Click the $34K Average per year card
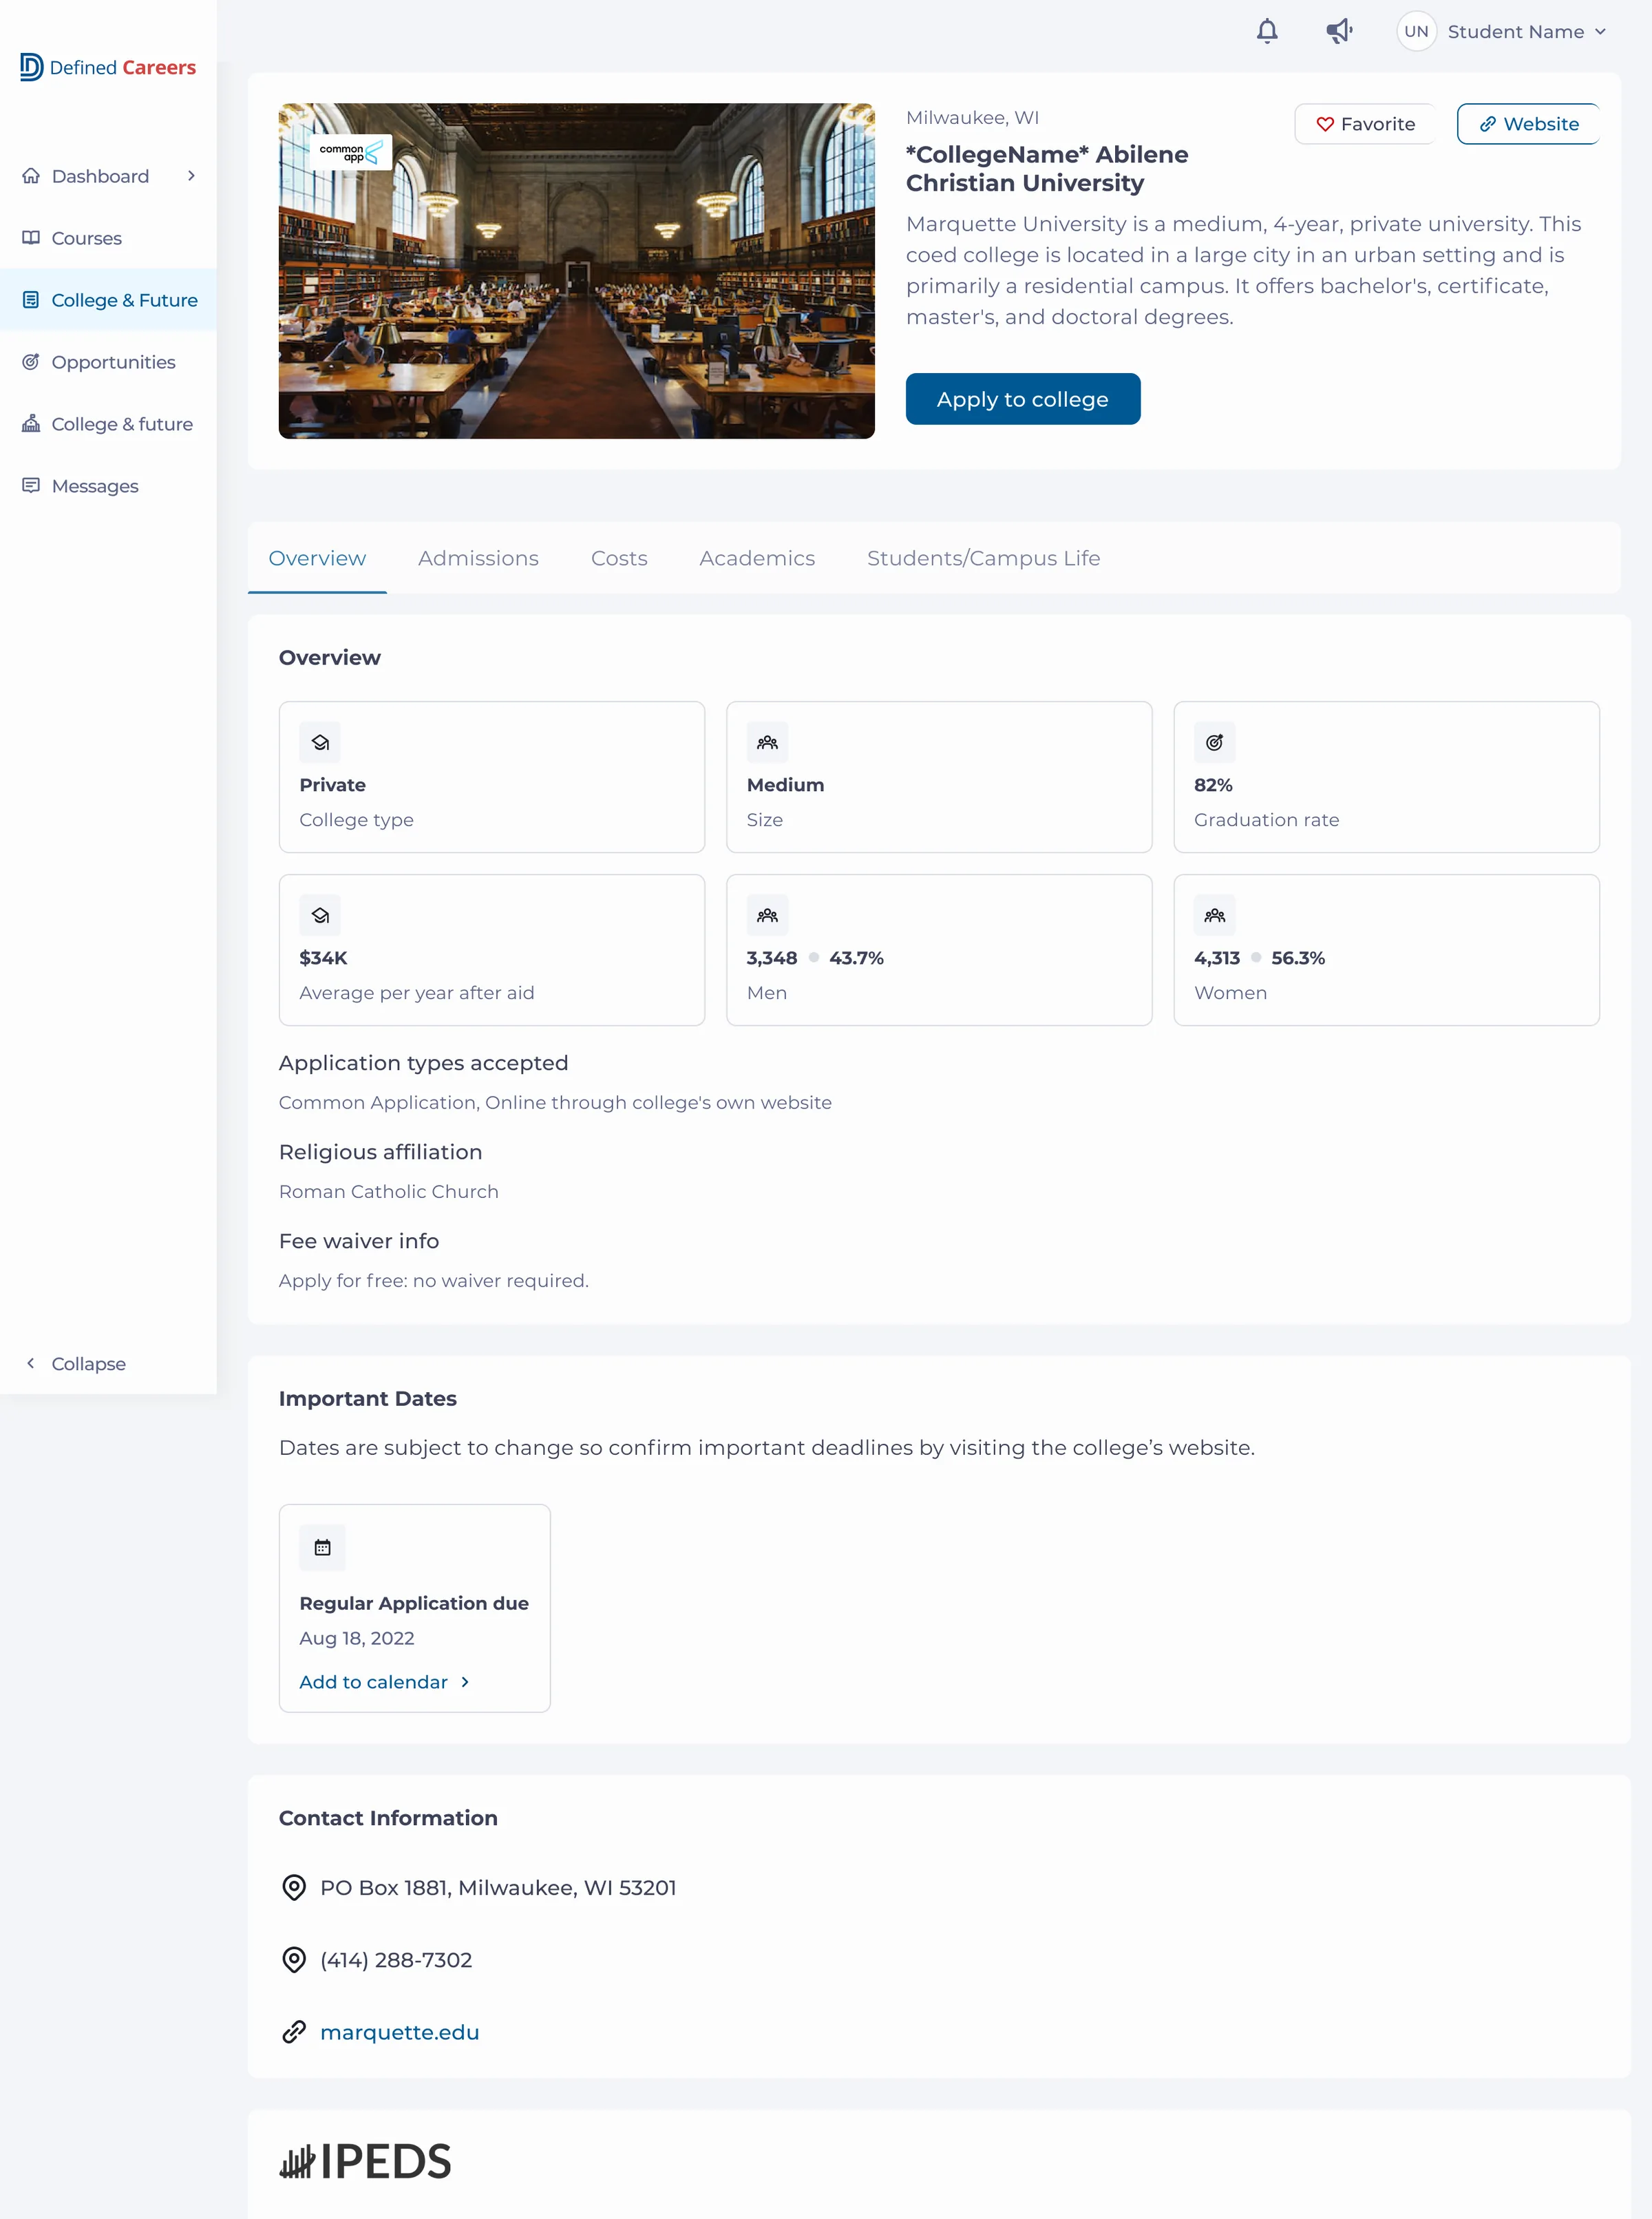This screenshot has height=2219, width=1652. [x=492, y=950]
